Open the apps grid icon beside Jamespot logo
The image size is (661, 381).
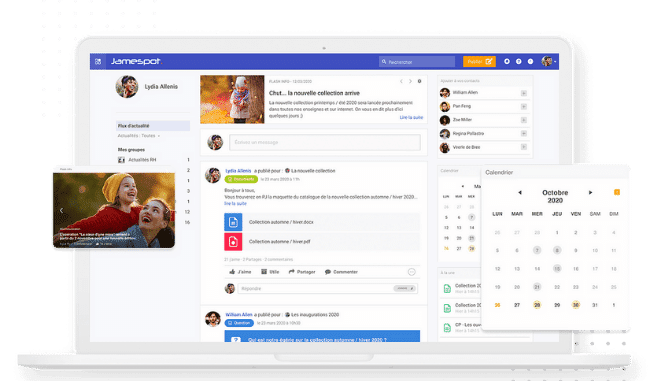pyautogui.click(x=98, y=62)
